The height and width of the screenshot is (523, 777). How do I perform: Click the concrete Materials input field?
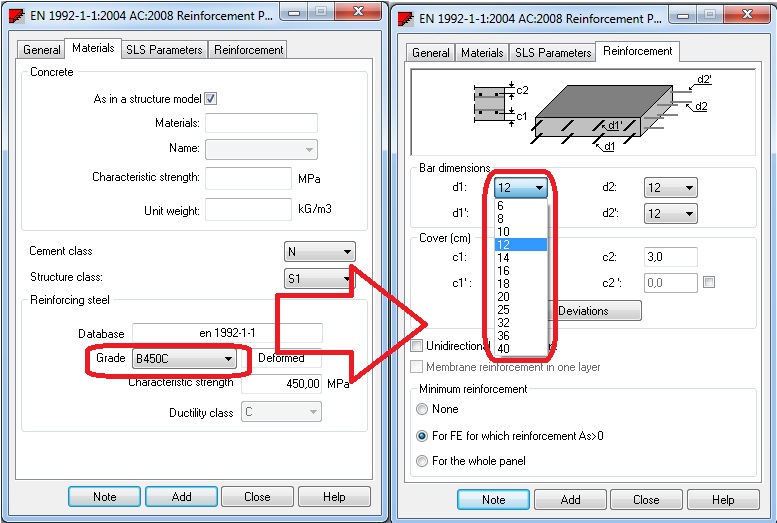click(x=261, y=123)
